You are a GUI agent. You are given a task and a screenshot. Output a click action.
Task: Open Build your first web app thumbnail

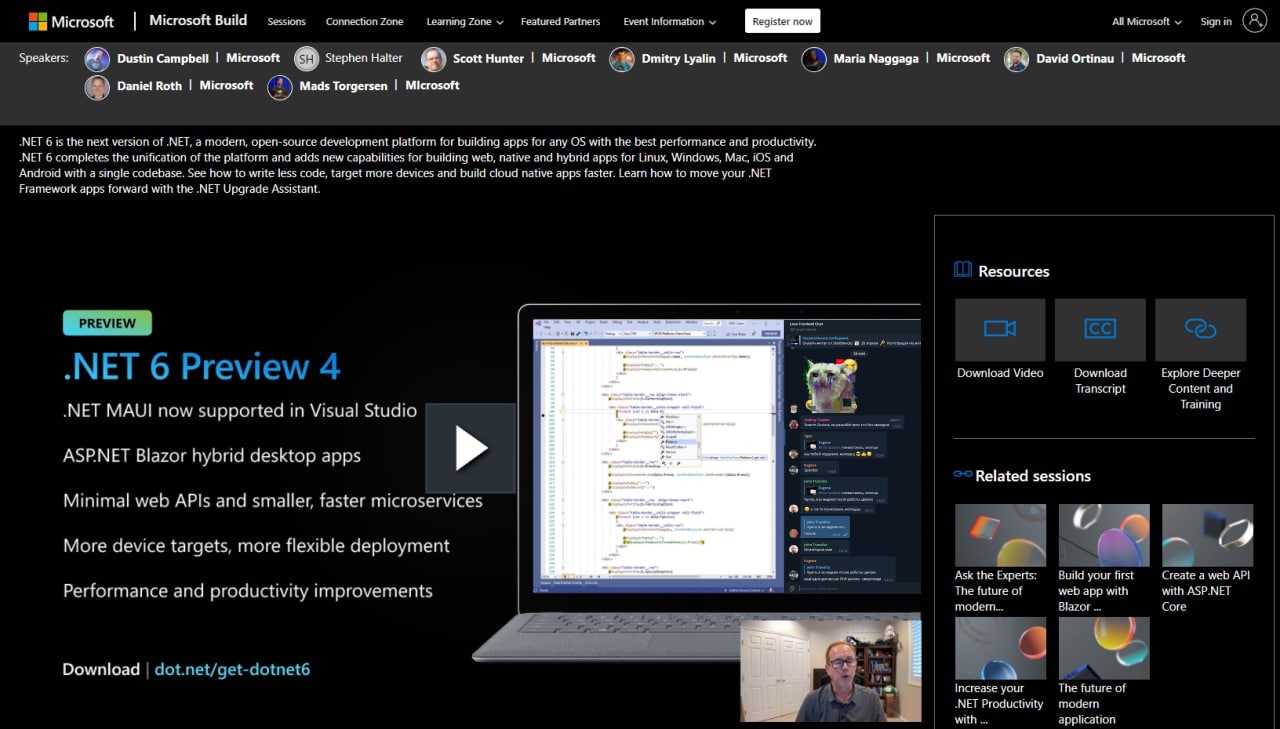click(1104, 535)
